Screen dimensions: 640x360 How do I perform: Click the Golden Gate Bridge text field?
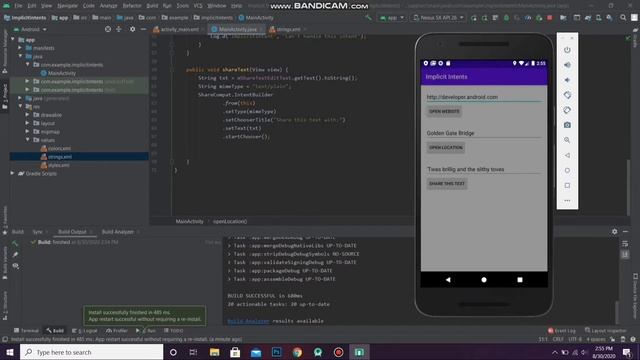pos(484,133)
